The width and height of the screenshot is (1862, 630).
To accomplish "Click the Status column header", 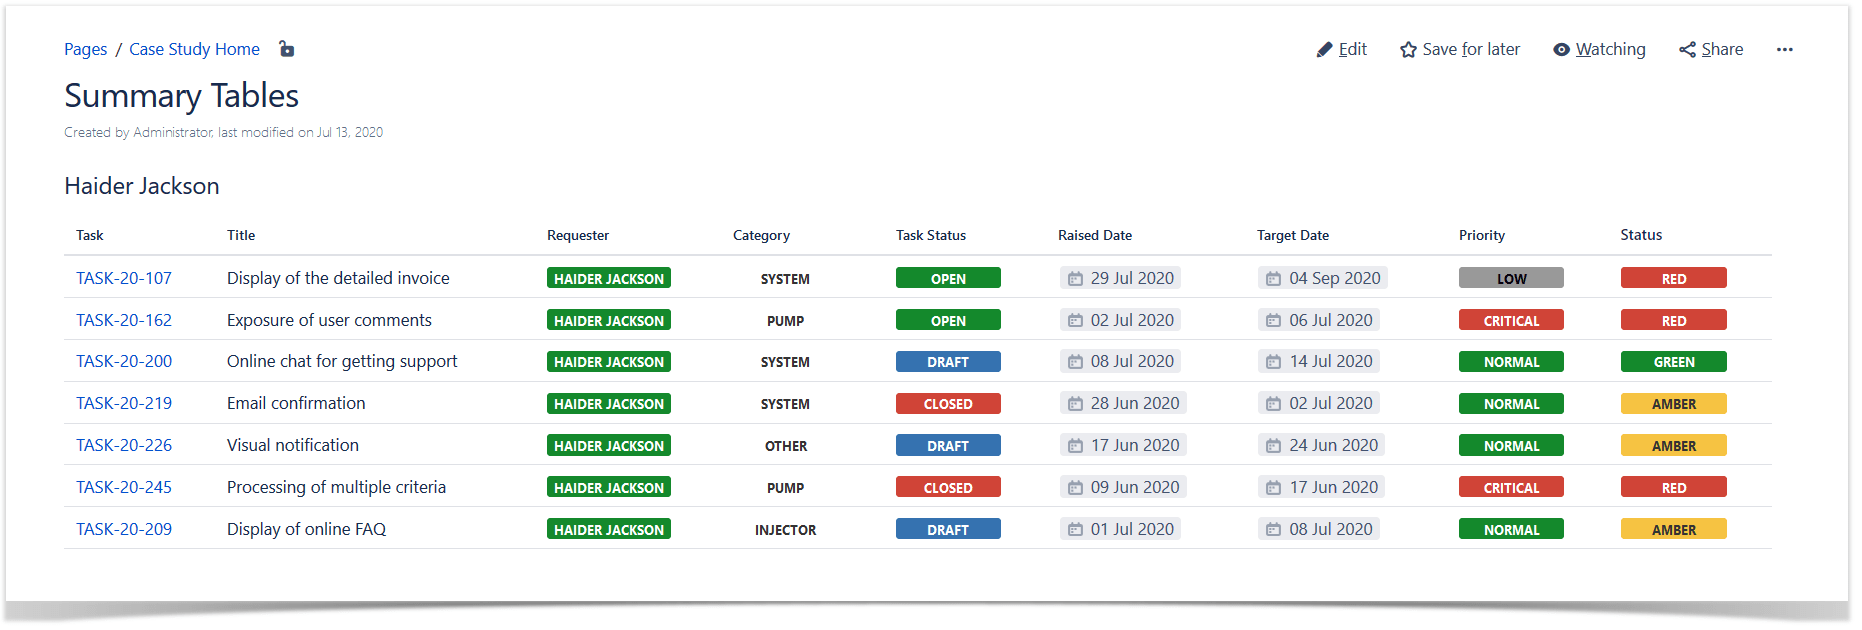I will click(1641, 235).
